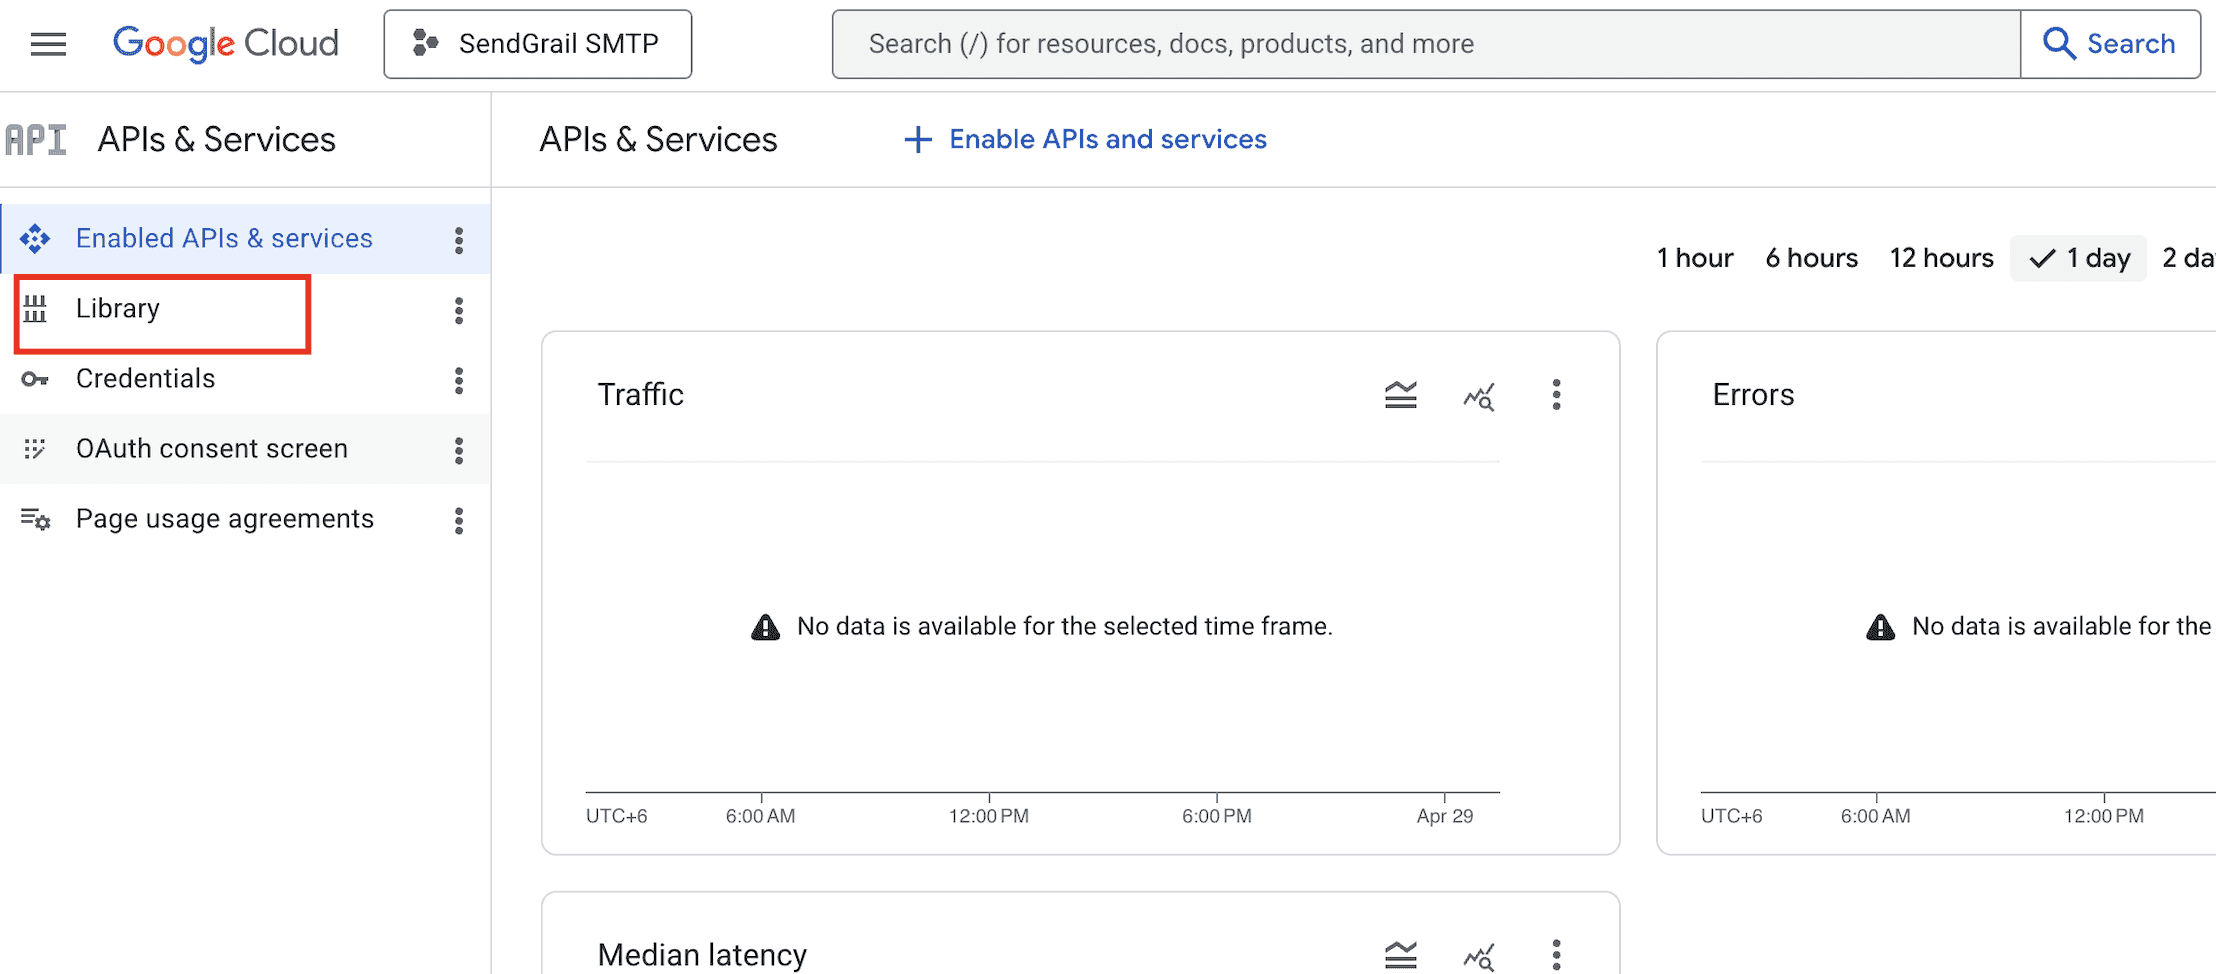Click the Median latency card title
Screen dimensions: 2216x974
coord(702,955)
